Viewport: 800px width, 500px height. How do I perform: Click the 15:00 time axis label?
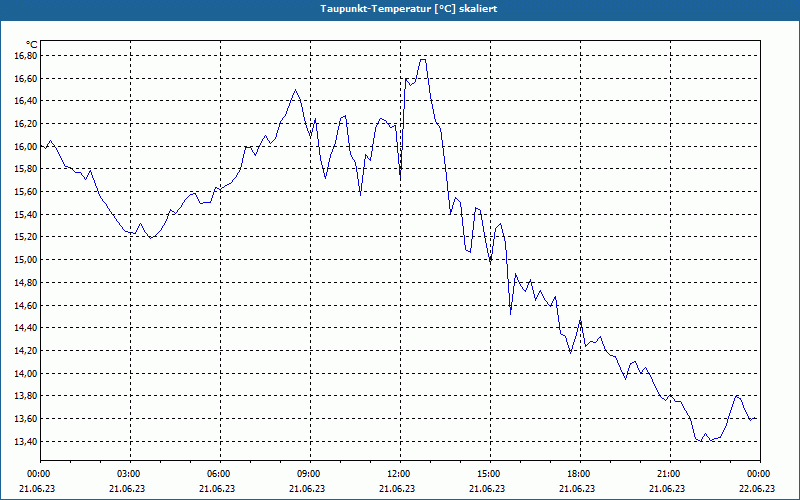(x=490, y=474)
